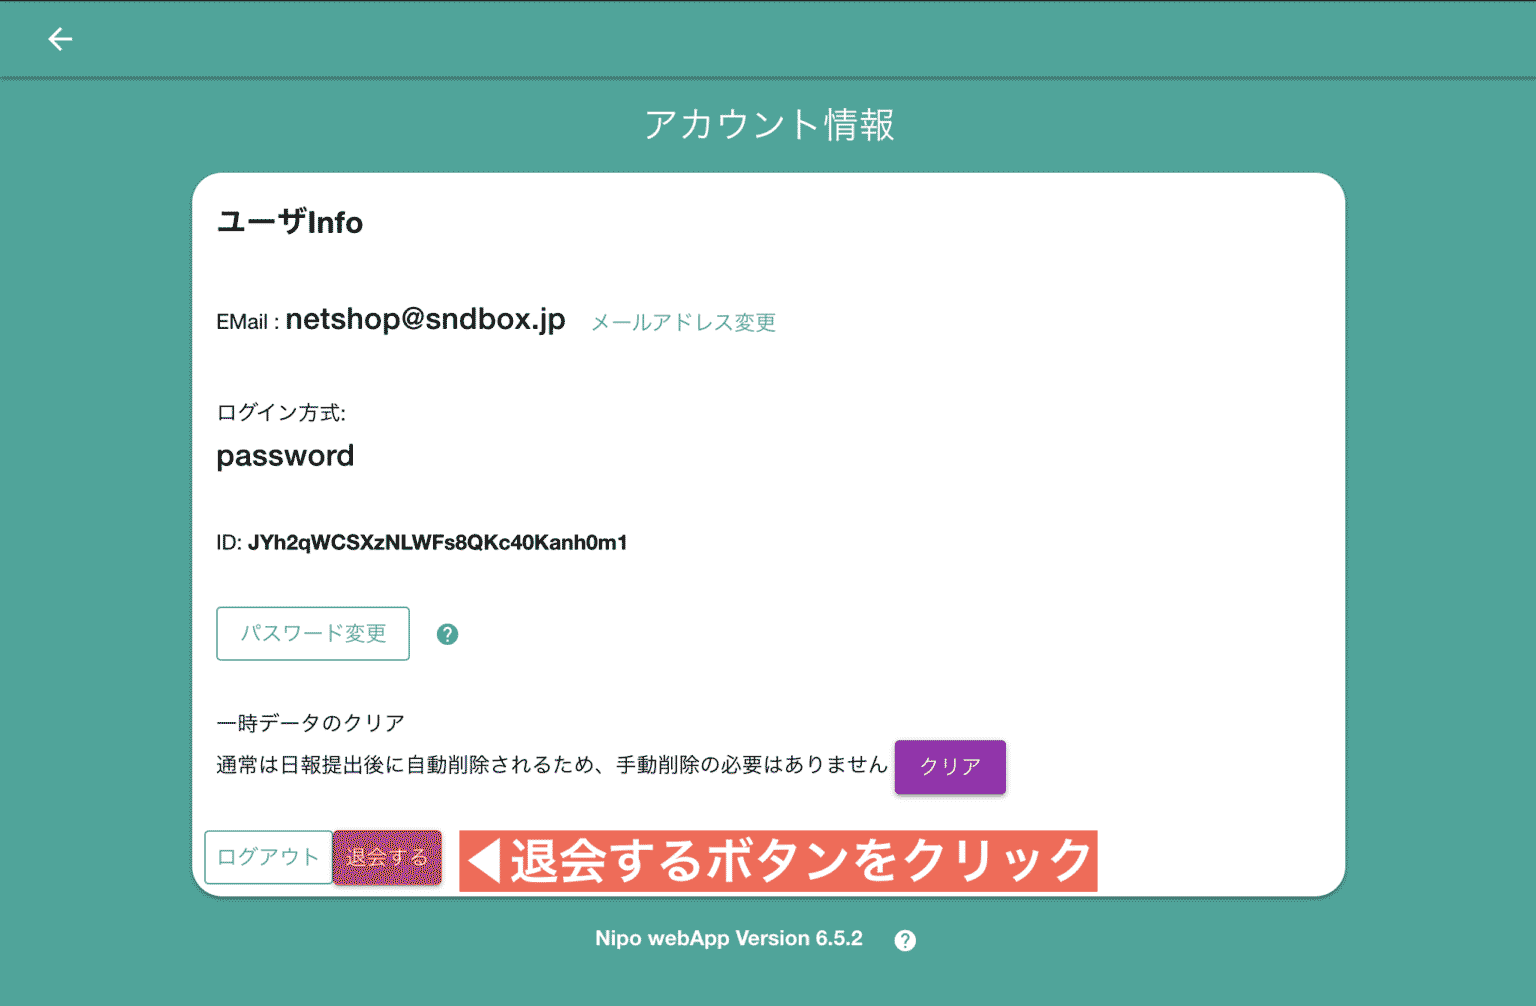This screenshot has height=1006, width=1536.
Task: Click the 一時データのクリア label
Action: (x=310, y=722)
